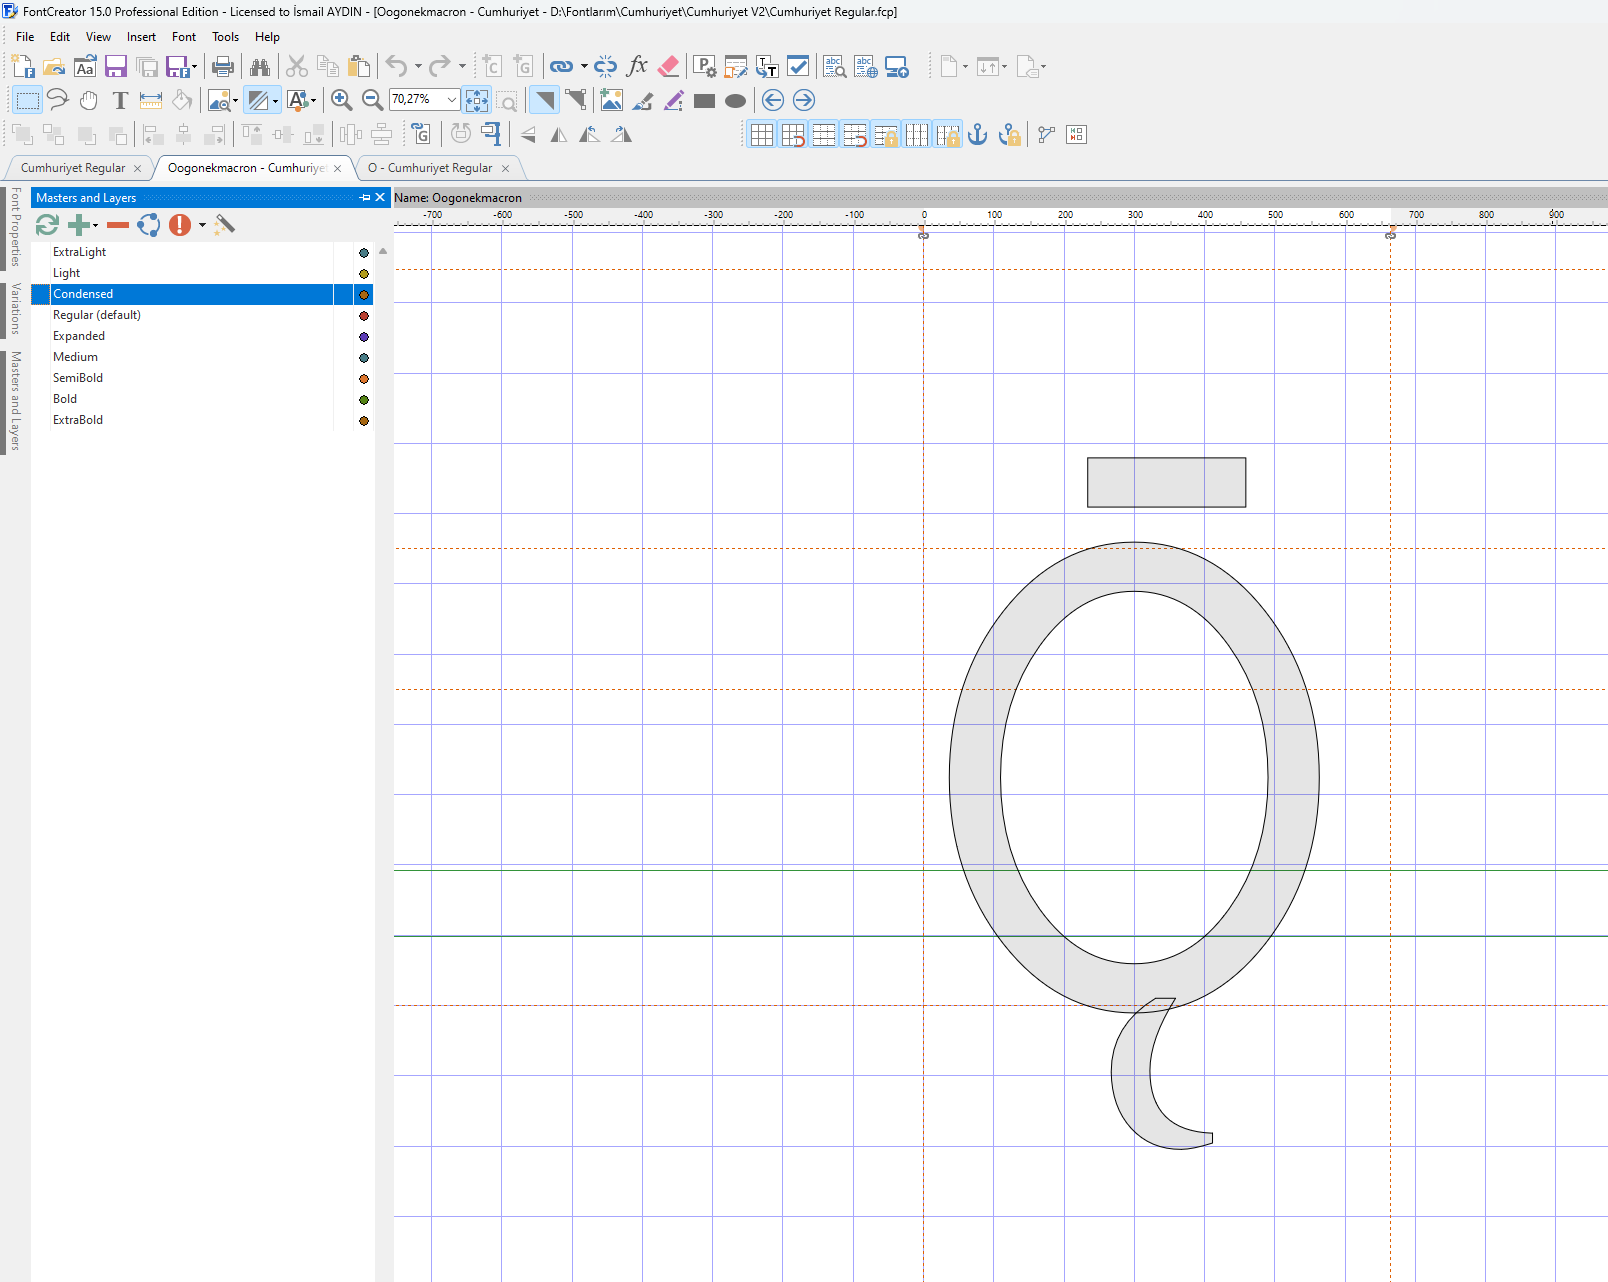The height and width of the screenshot is (1282, 1608).
Task: Select the rectangle selection tool
Action: [x=27, y=100]
